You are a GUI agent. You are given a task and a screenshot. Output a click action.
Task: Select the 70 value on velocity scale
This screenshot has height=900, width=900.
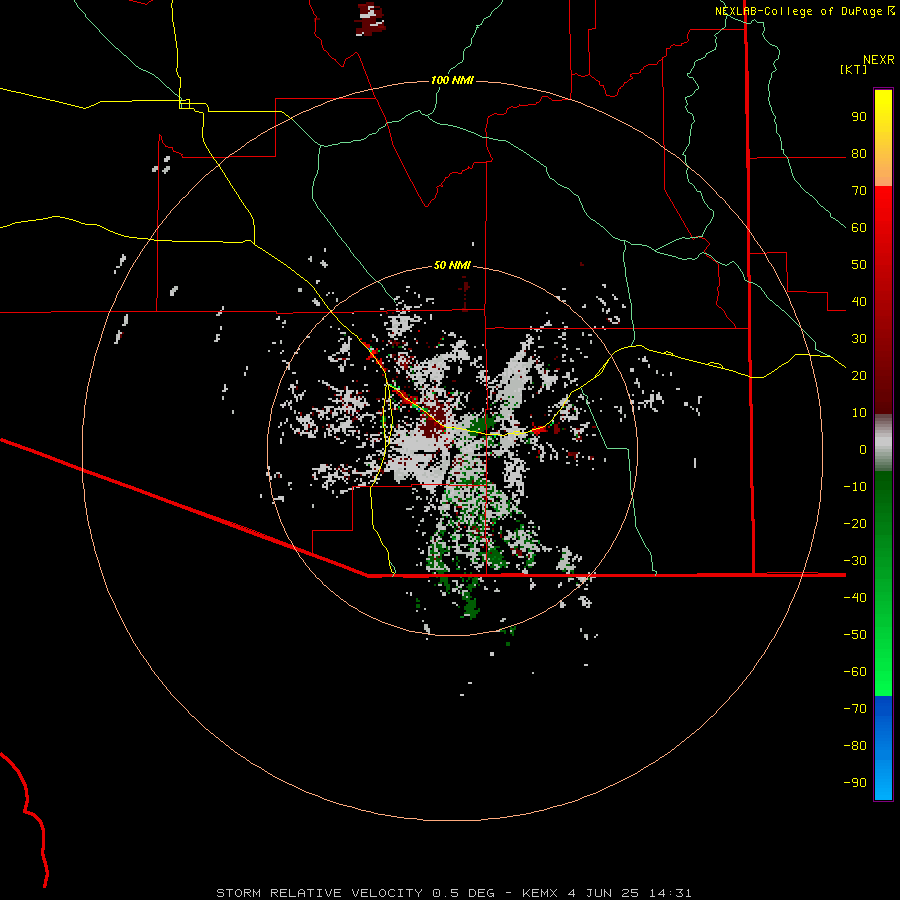(x=859, y=191)
